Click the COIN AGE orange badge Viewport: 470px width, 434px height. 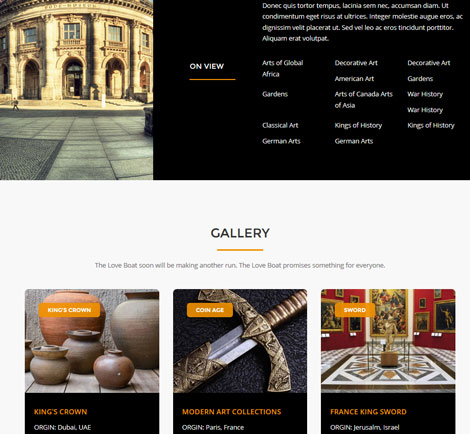pyautogui.click(x=210, y=310)
